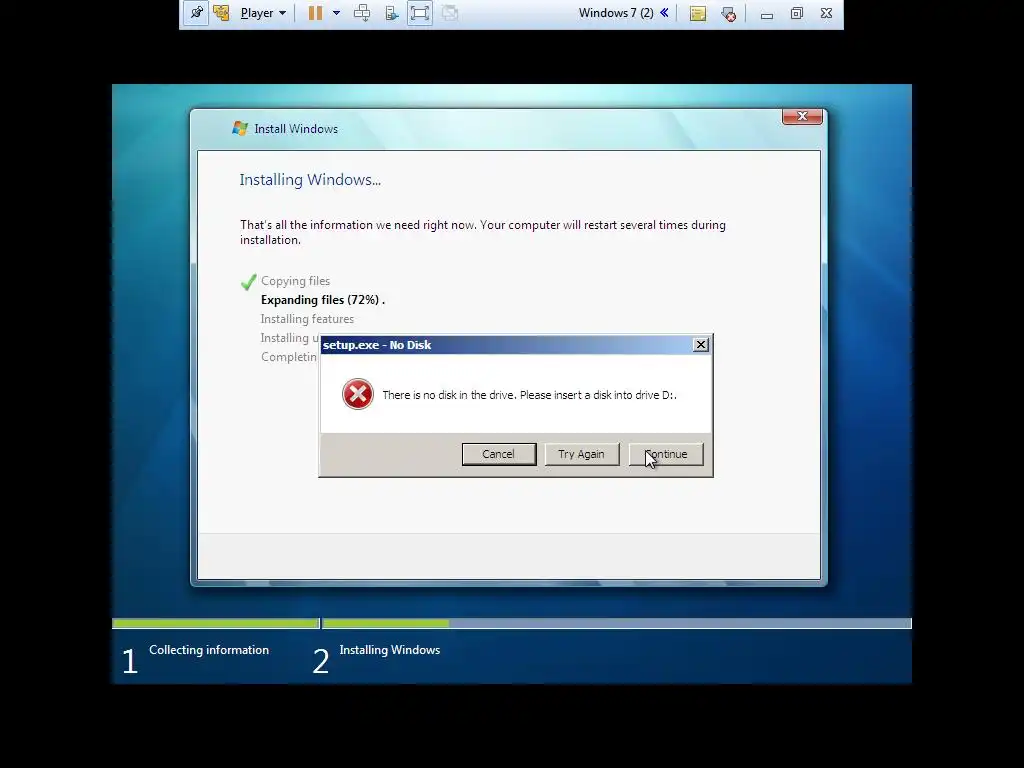The width and height of the screenshot is (1024, 768).
Task: Click the green checkmark beside Copying files
Action: (x=248, y=282)
